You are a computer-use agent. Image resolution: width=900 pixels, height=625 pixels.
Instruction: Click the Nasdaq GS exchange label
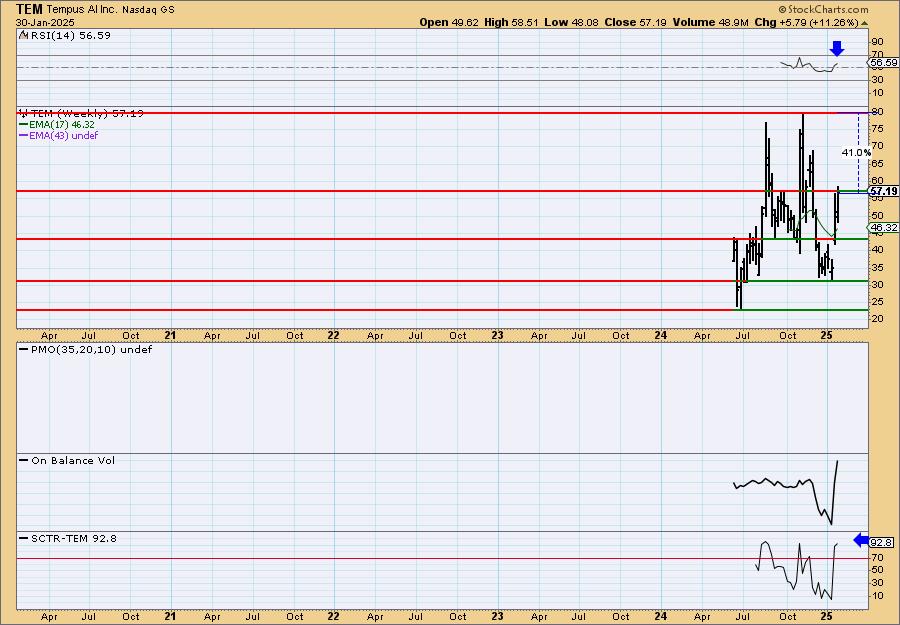click(x=148, y=10)
